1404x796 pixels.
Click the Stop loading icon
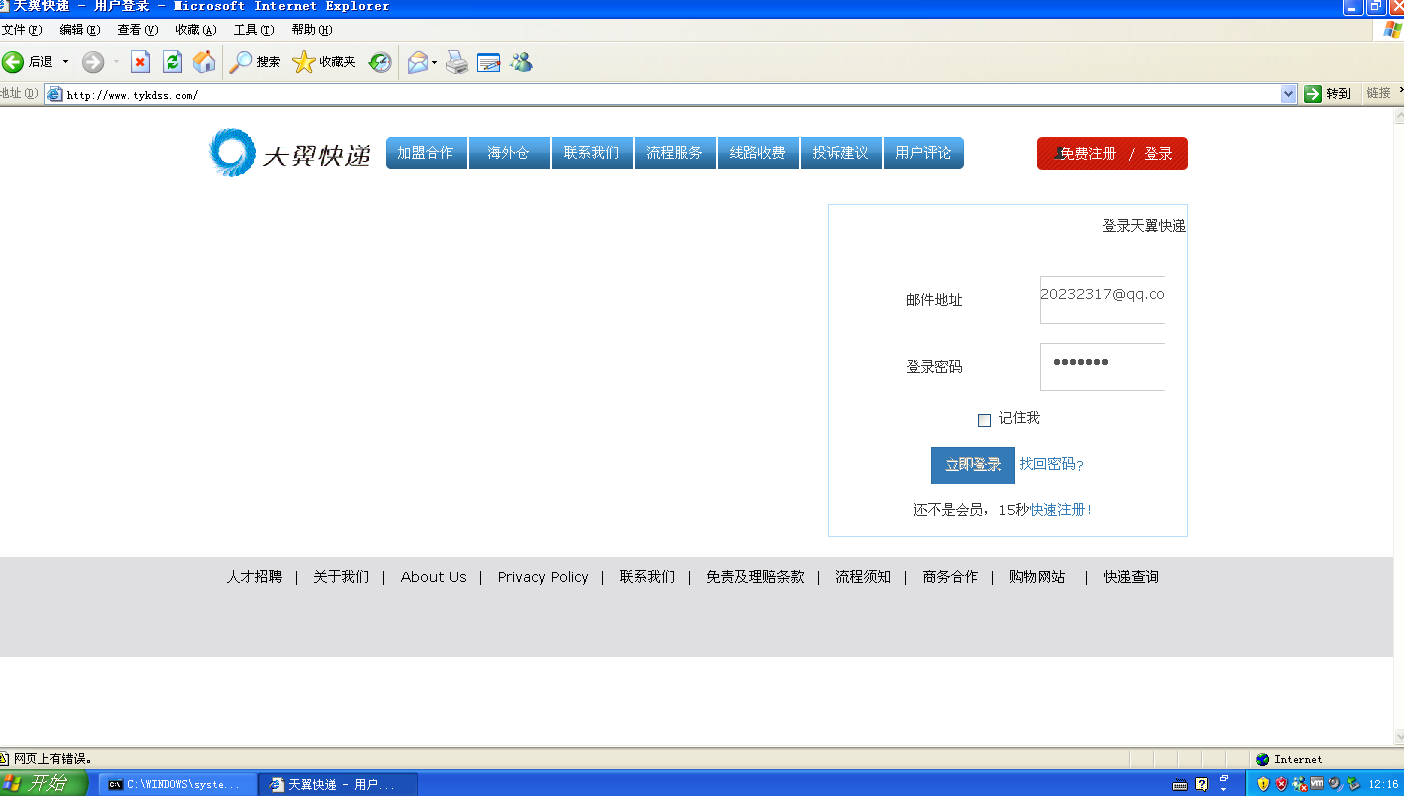tap(140, 62)
